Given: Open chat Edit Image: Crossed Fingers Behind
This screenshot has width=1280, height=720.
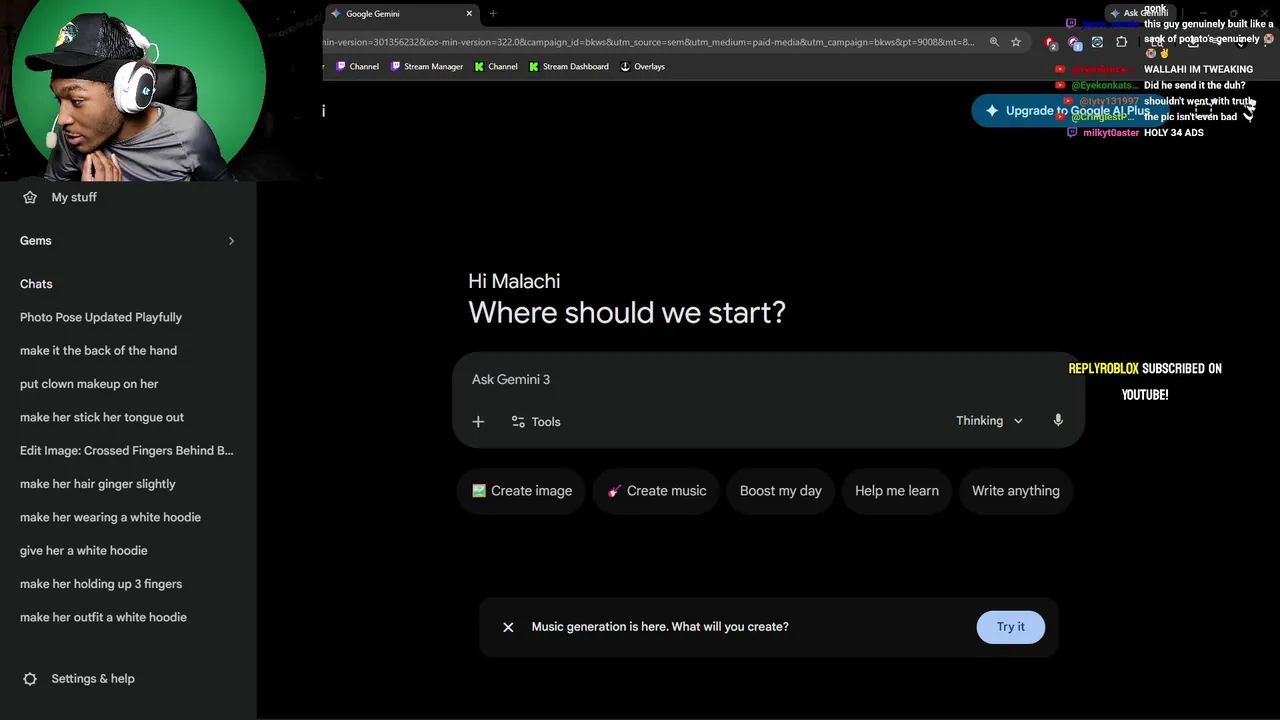Looking at the screenshot, I should tap(127, 451).
